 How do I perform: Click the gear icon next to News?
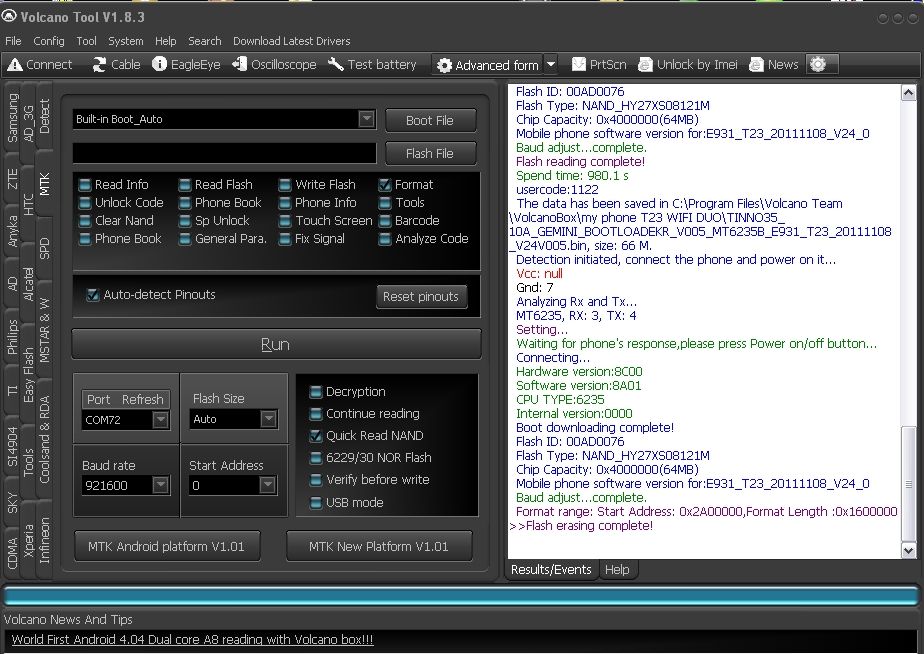tap(818, 64)
